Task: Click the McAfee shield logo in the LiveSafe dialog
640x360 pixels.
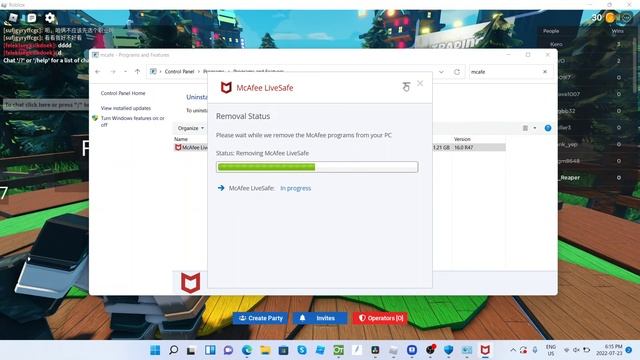Action: pyautogui.click(x=226, y=87)
